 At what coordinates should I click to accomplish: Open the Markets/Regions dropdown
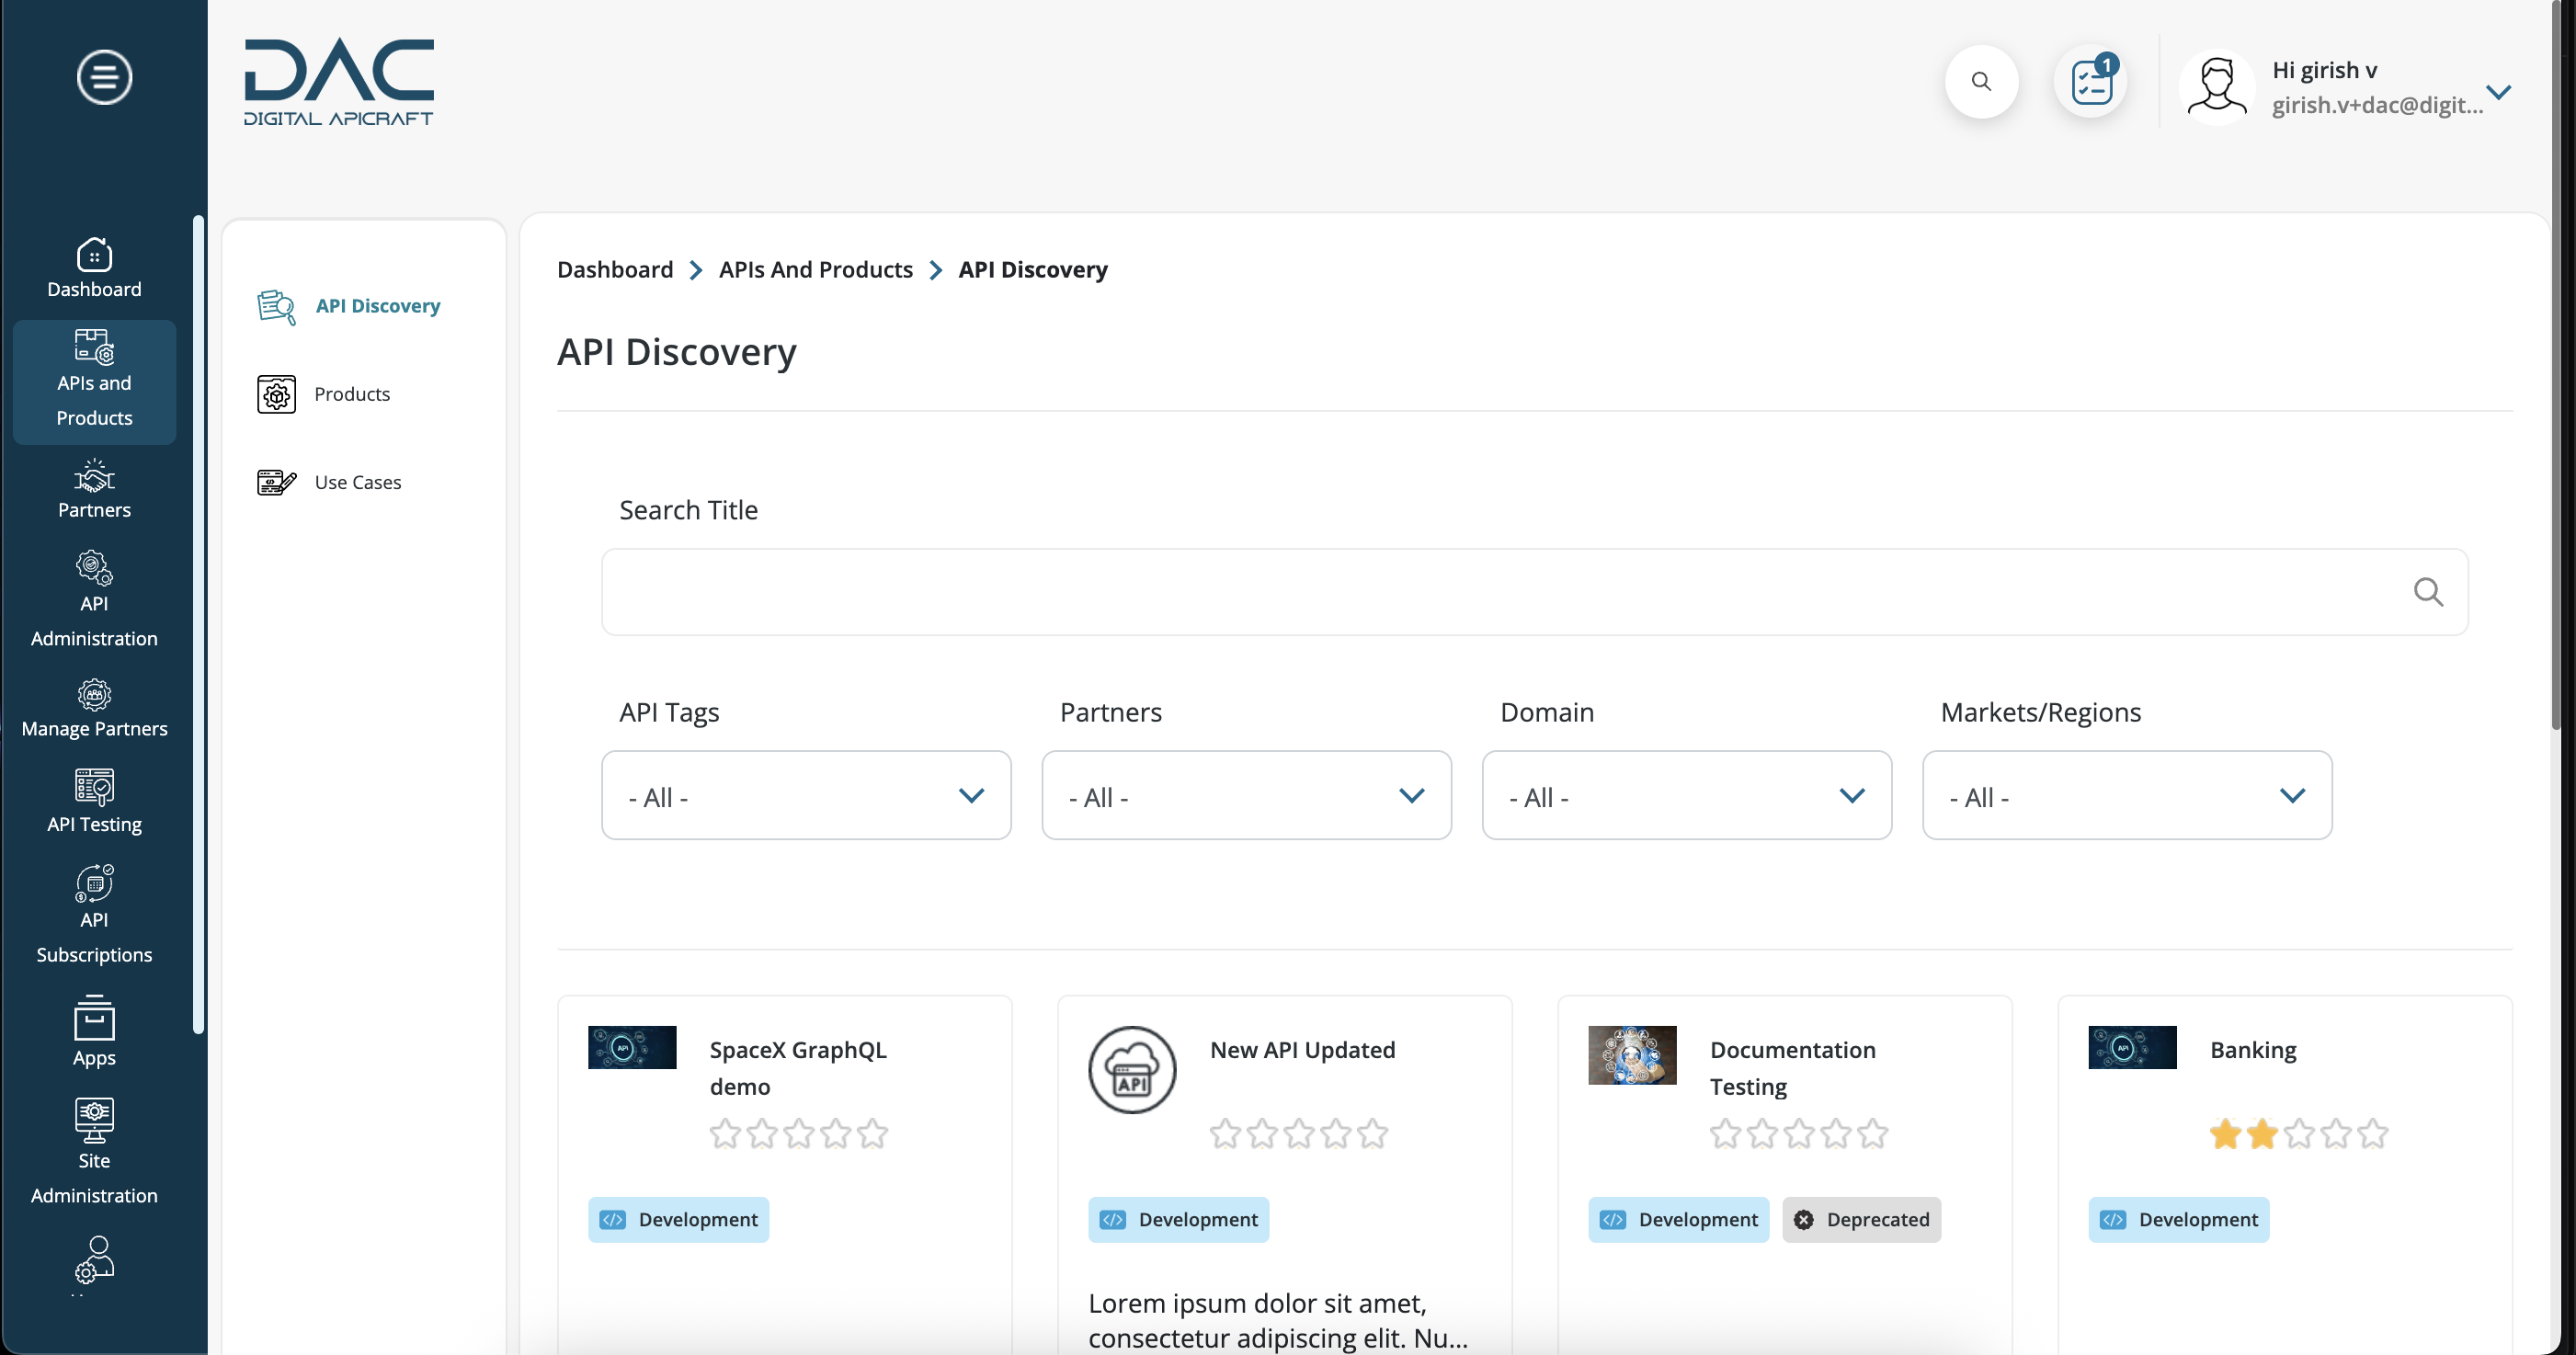[x=2127, y=796]
